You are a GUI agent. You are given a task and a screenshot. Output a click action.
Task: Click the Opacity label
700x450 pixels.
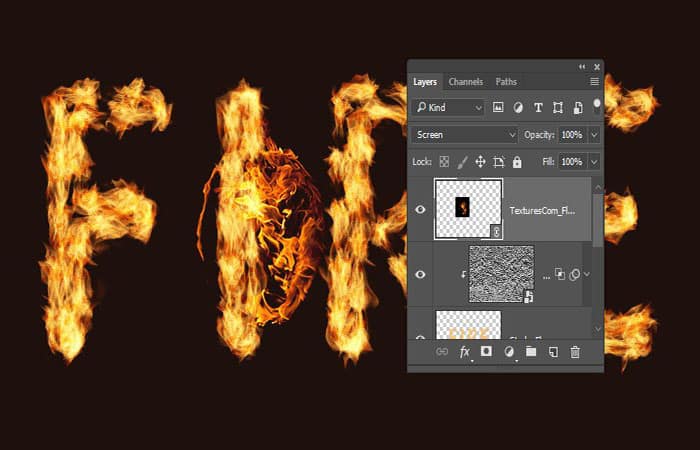[x=539, y=135]
